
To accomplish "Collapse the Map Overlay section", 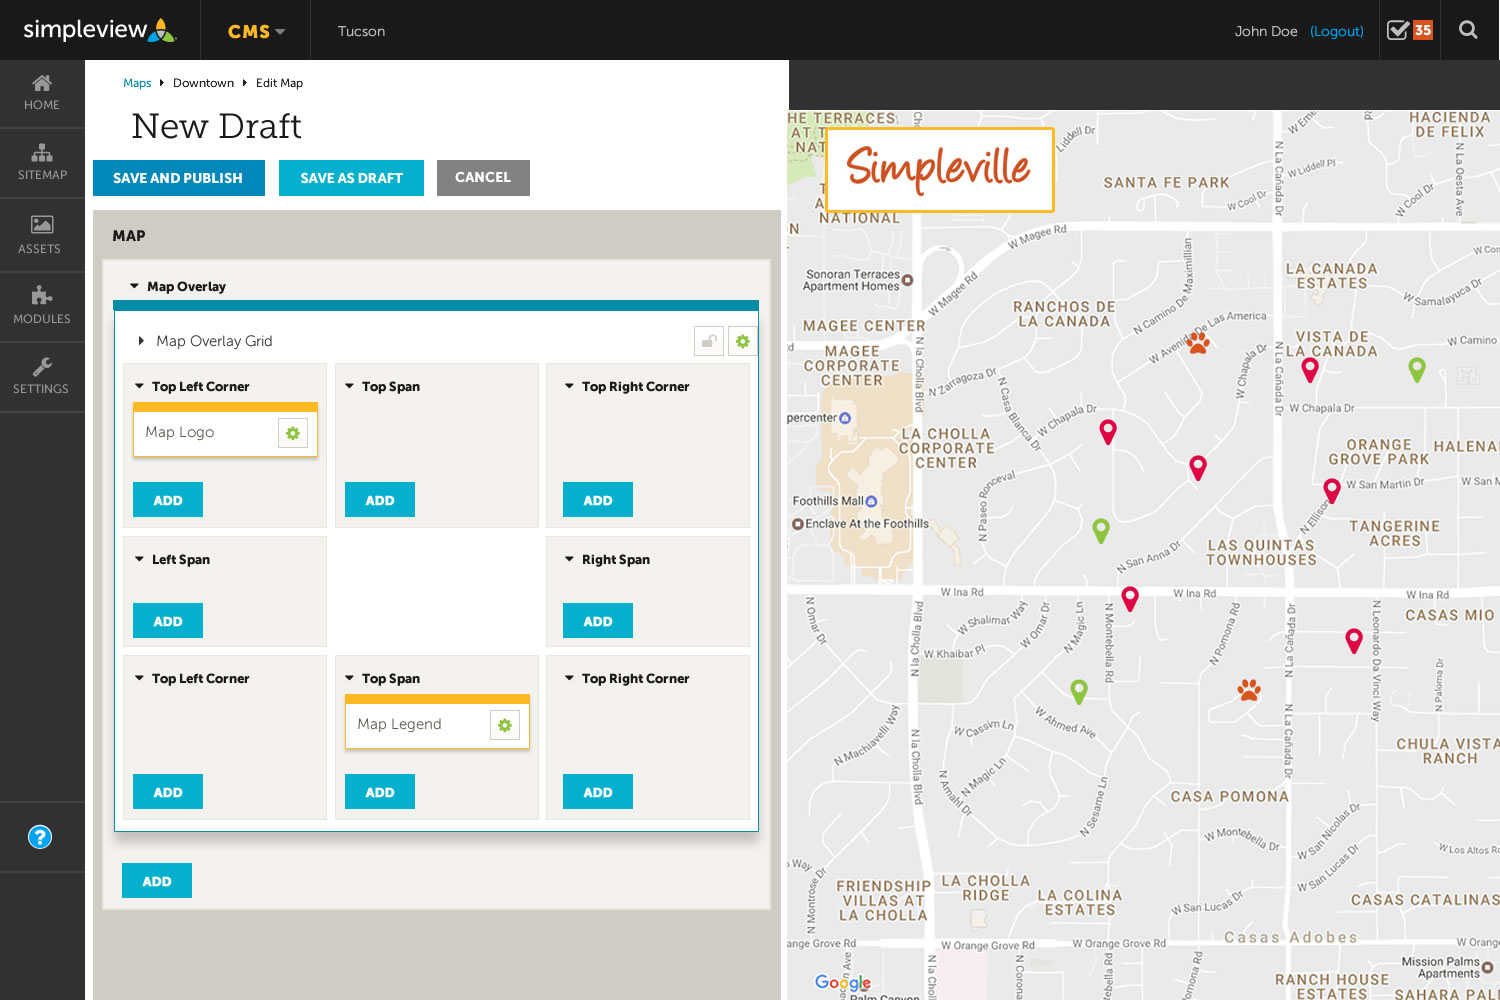I will tap(135, 286).
